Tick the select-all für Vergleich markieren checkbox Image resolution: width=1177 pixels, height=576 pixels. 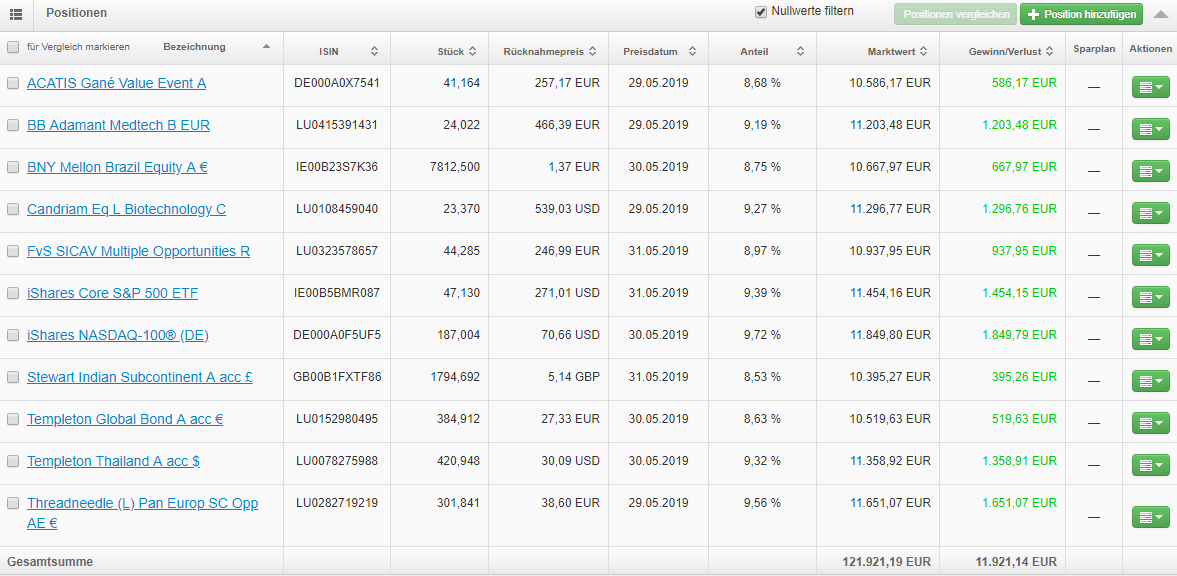[x=13, y=47]
